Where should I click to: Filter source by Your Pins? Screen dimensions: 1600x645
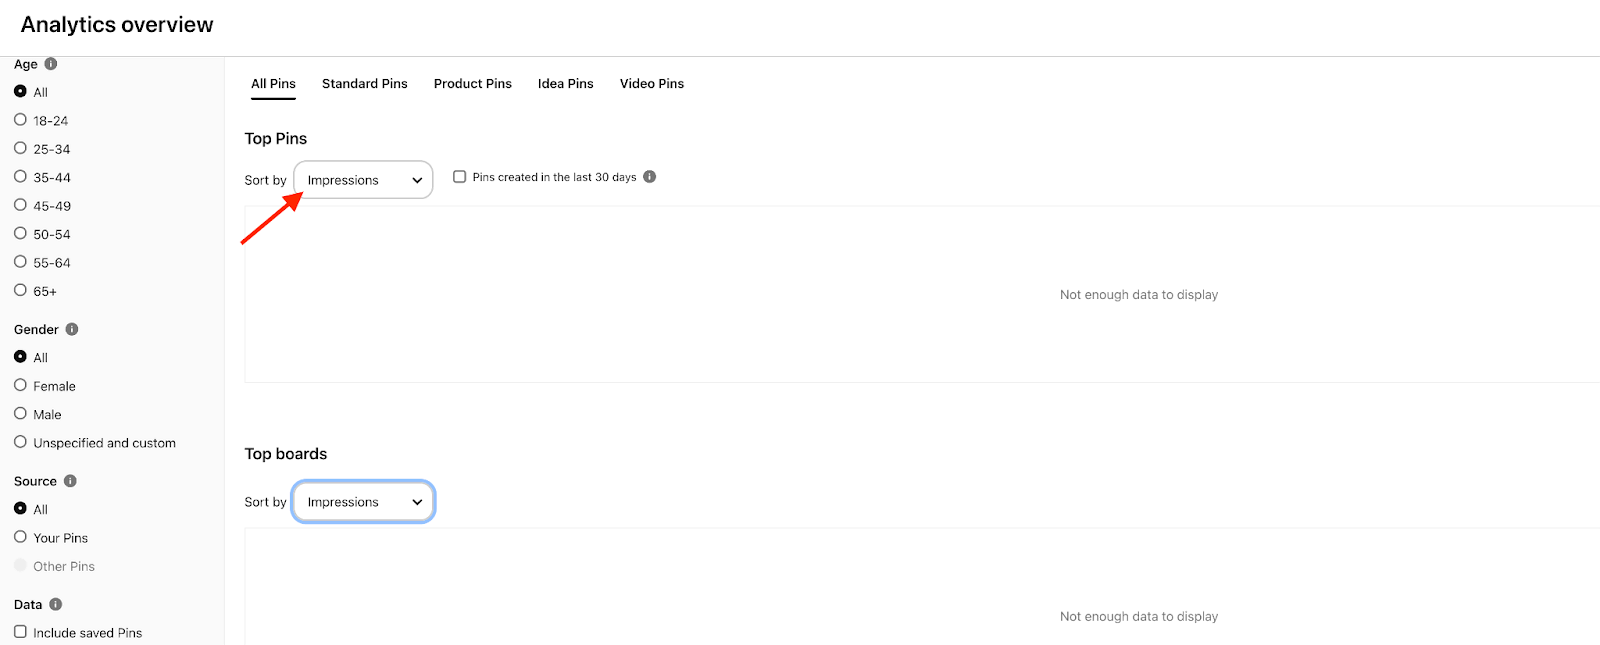(20, 537)
